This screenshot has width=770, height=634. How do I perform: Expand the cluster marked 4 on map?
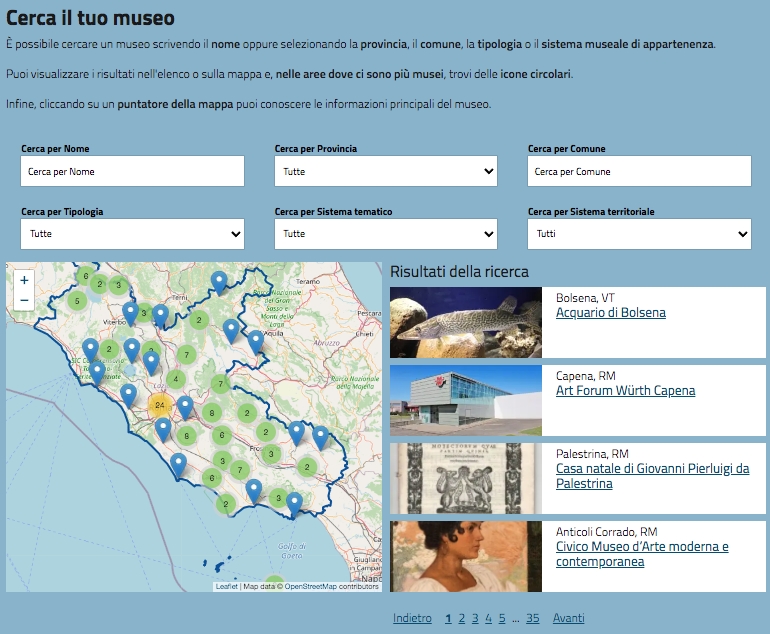point(176,379)
